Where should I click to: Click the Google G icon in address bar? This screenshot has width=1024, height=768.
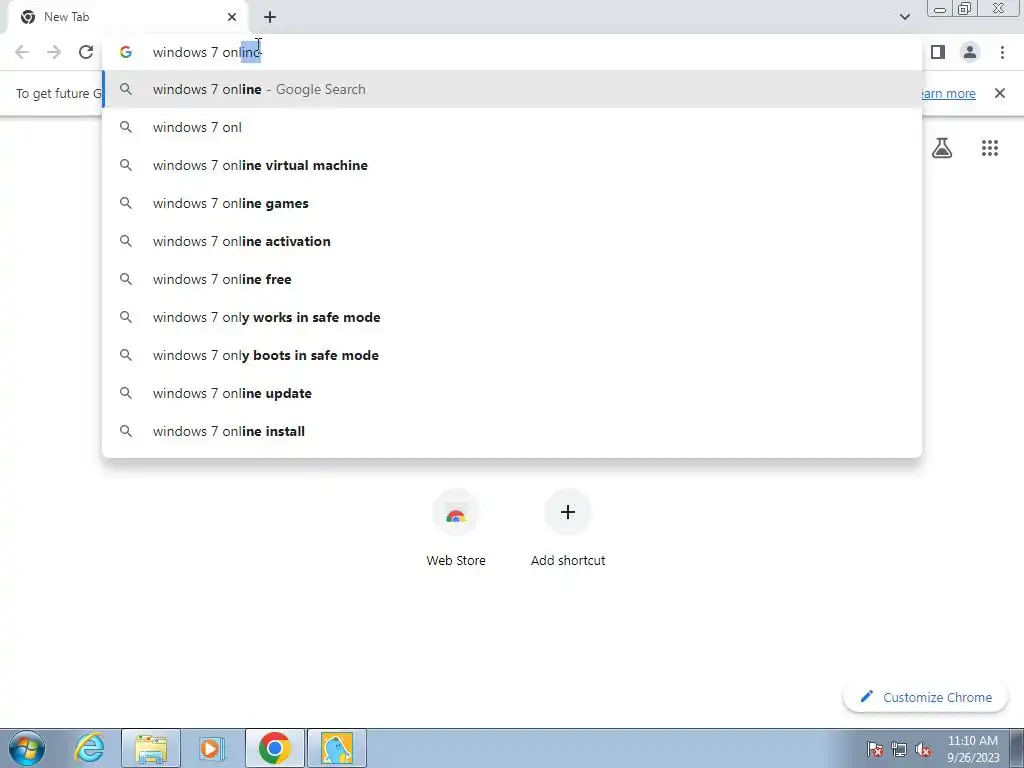click(x=125, y=52)
